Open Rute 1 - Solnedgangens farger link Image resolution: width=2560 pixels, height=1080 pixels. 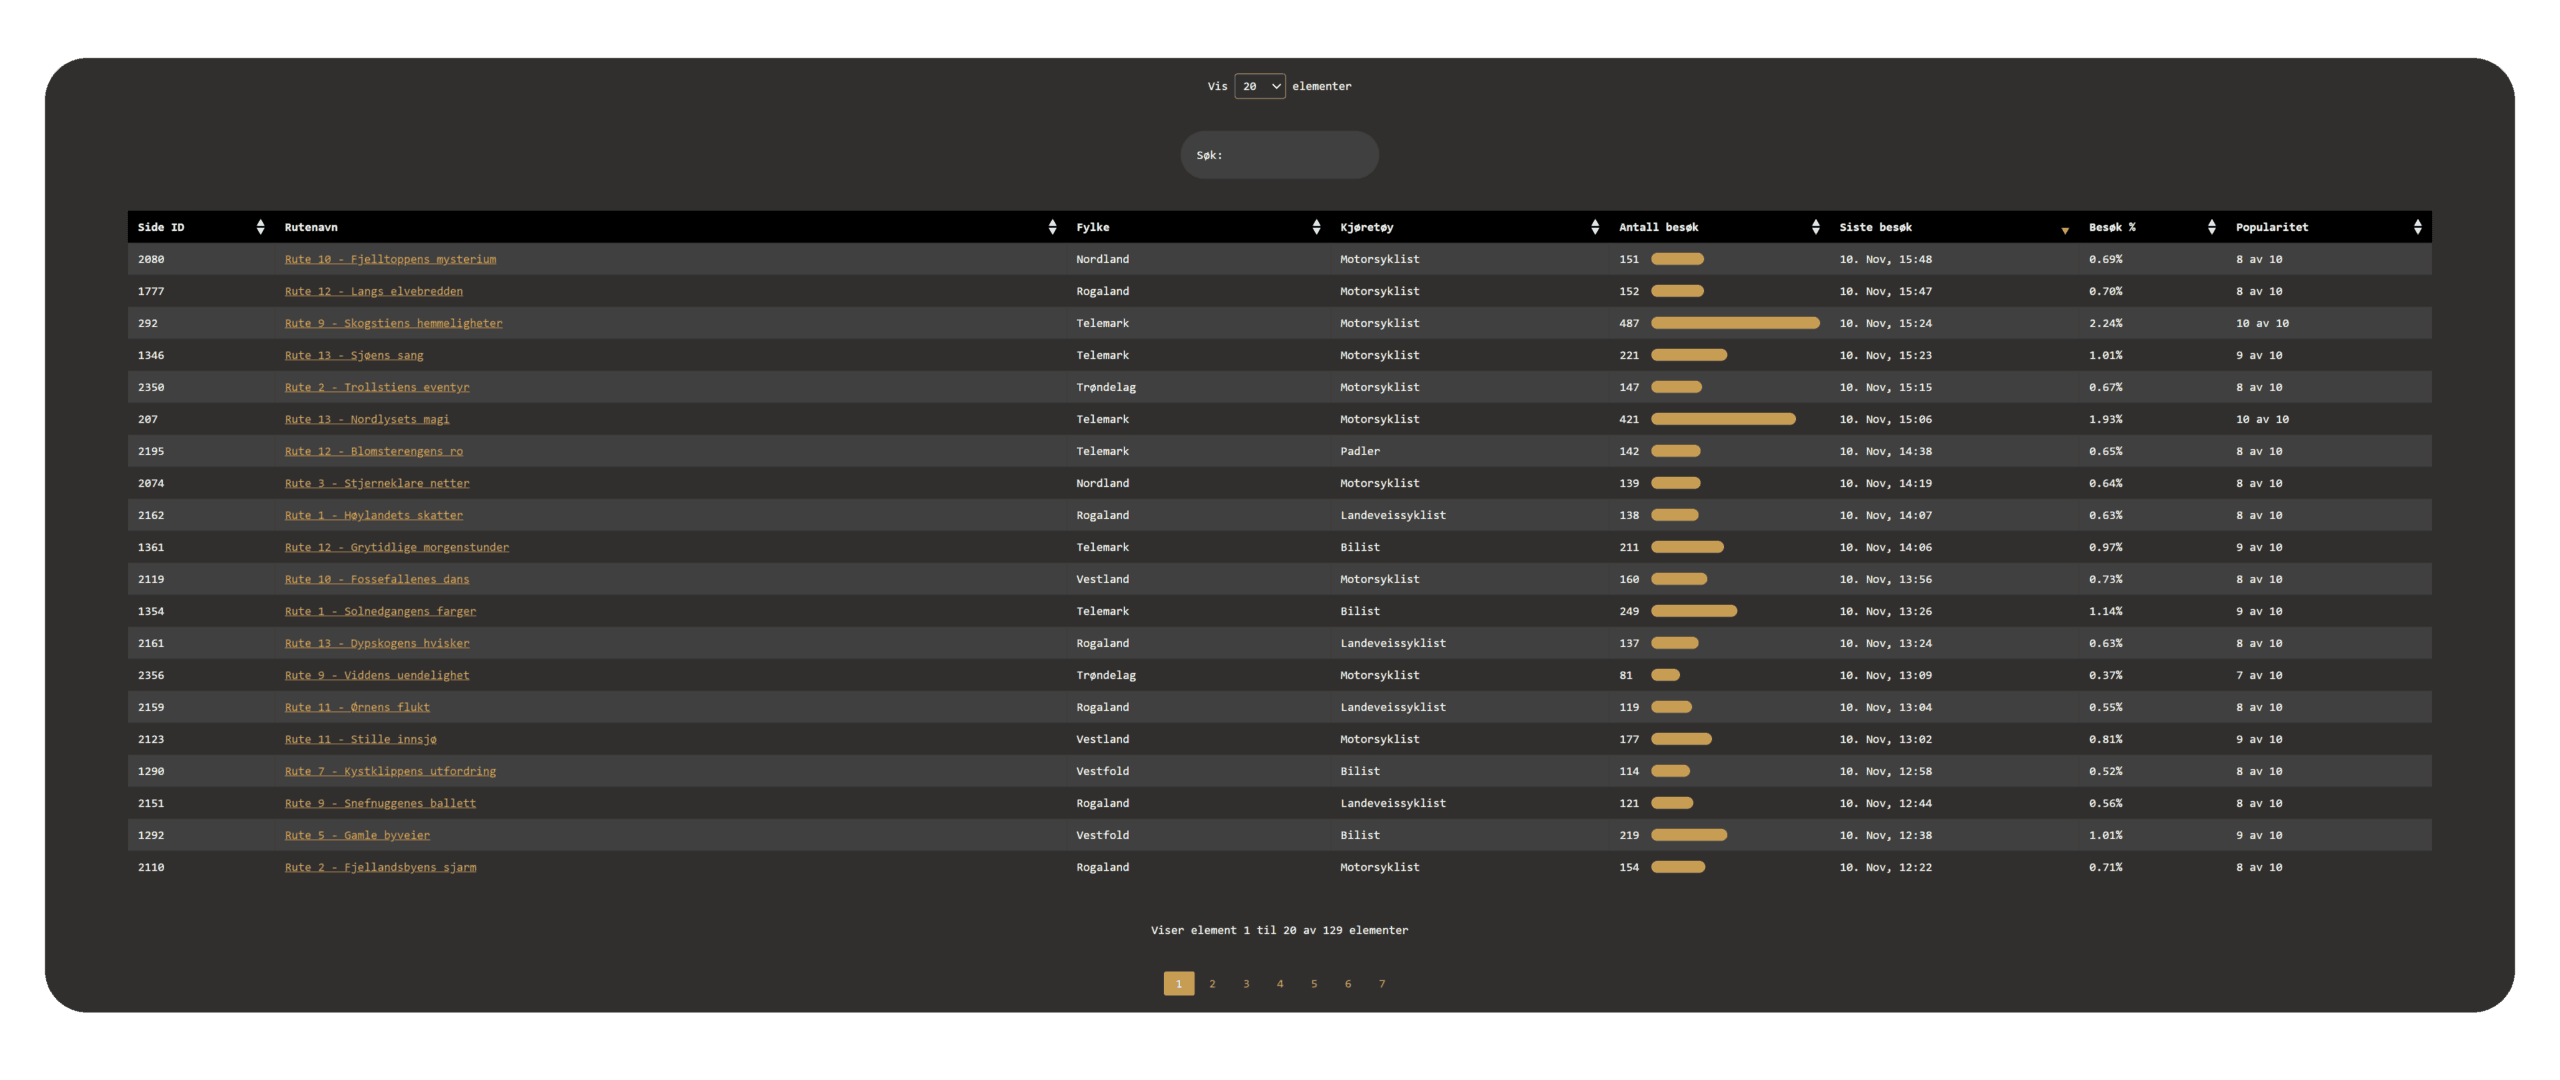[x=380, y=611]
